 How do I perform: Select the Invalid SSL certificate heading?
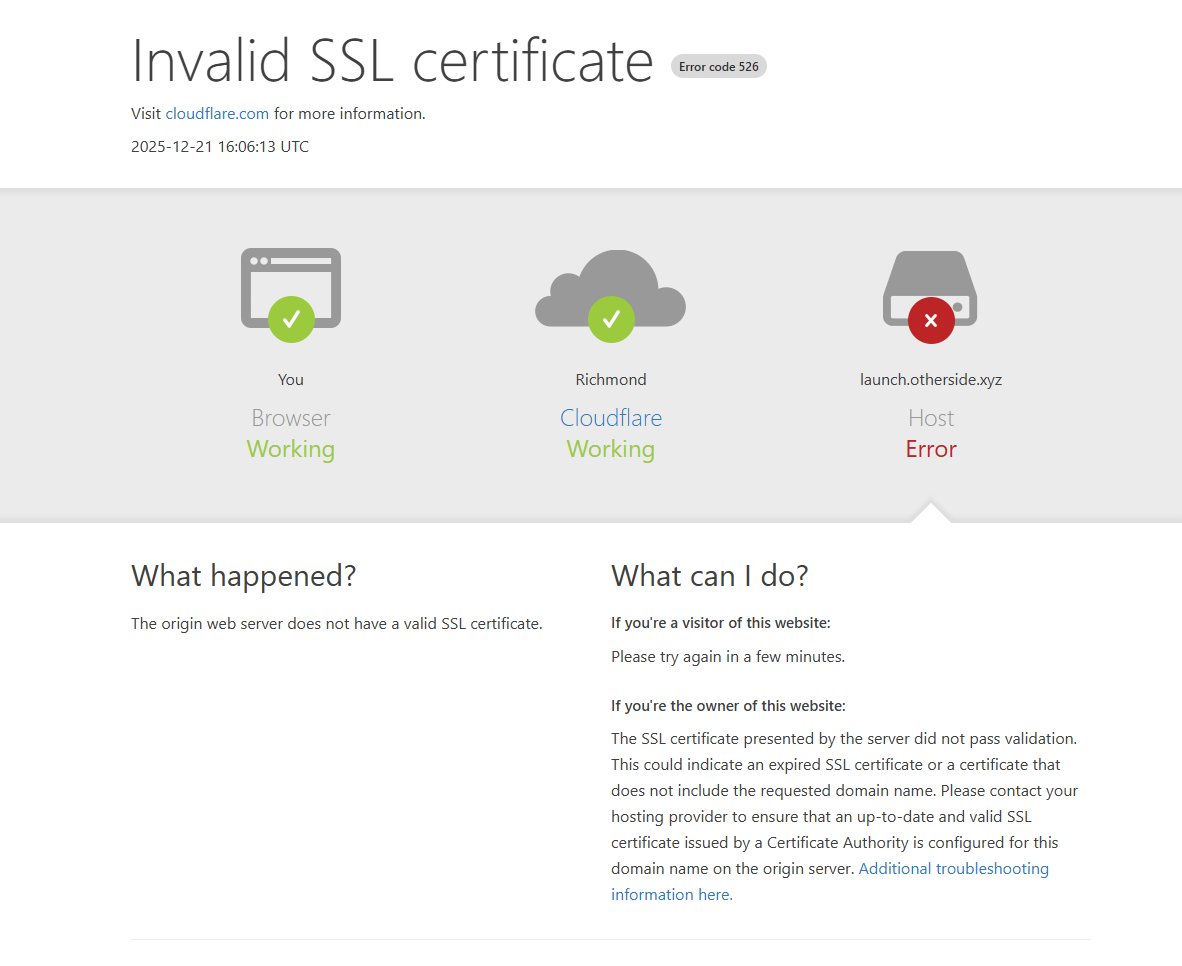point(392,60)
